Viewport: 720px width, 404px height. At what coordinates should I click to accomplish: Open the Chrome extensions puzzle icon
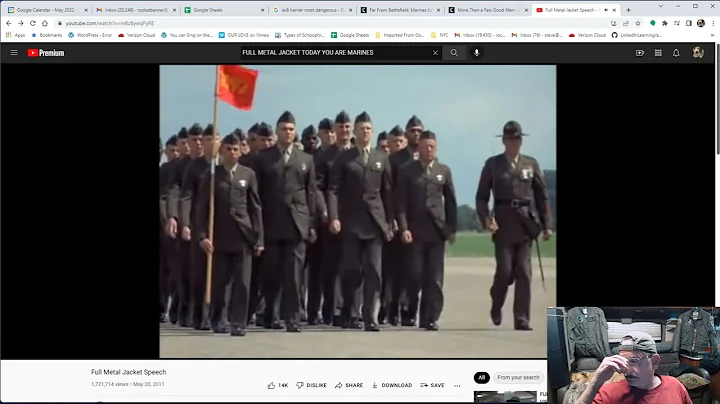tap(664, 23)
